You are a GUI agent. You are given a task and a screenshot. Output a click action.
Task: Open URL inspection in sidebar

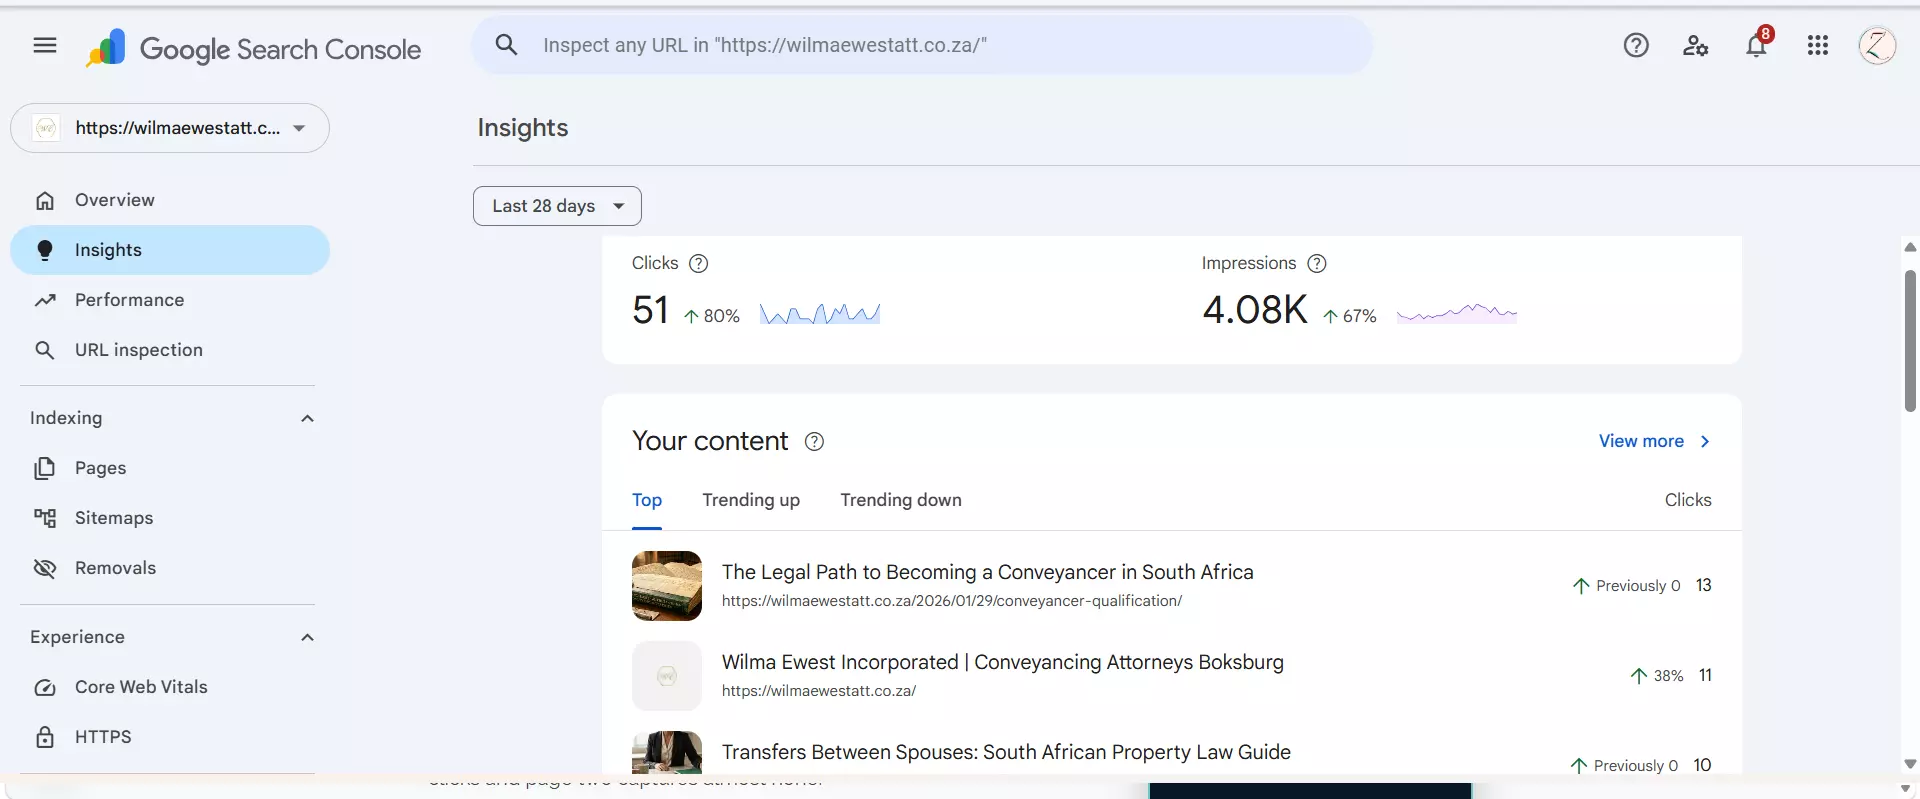pos(170,350)
